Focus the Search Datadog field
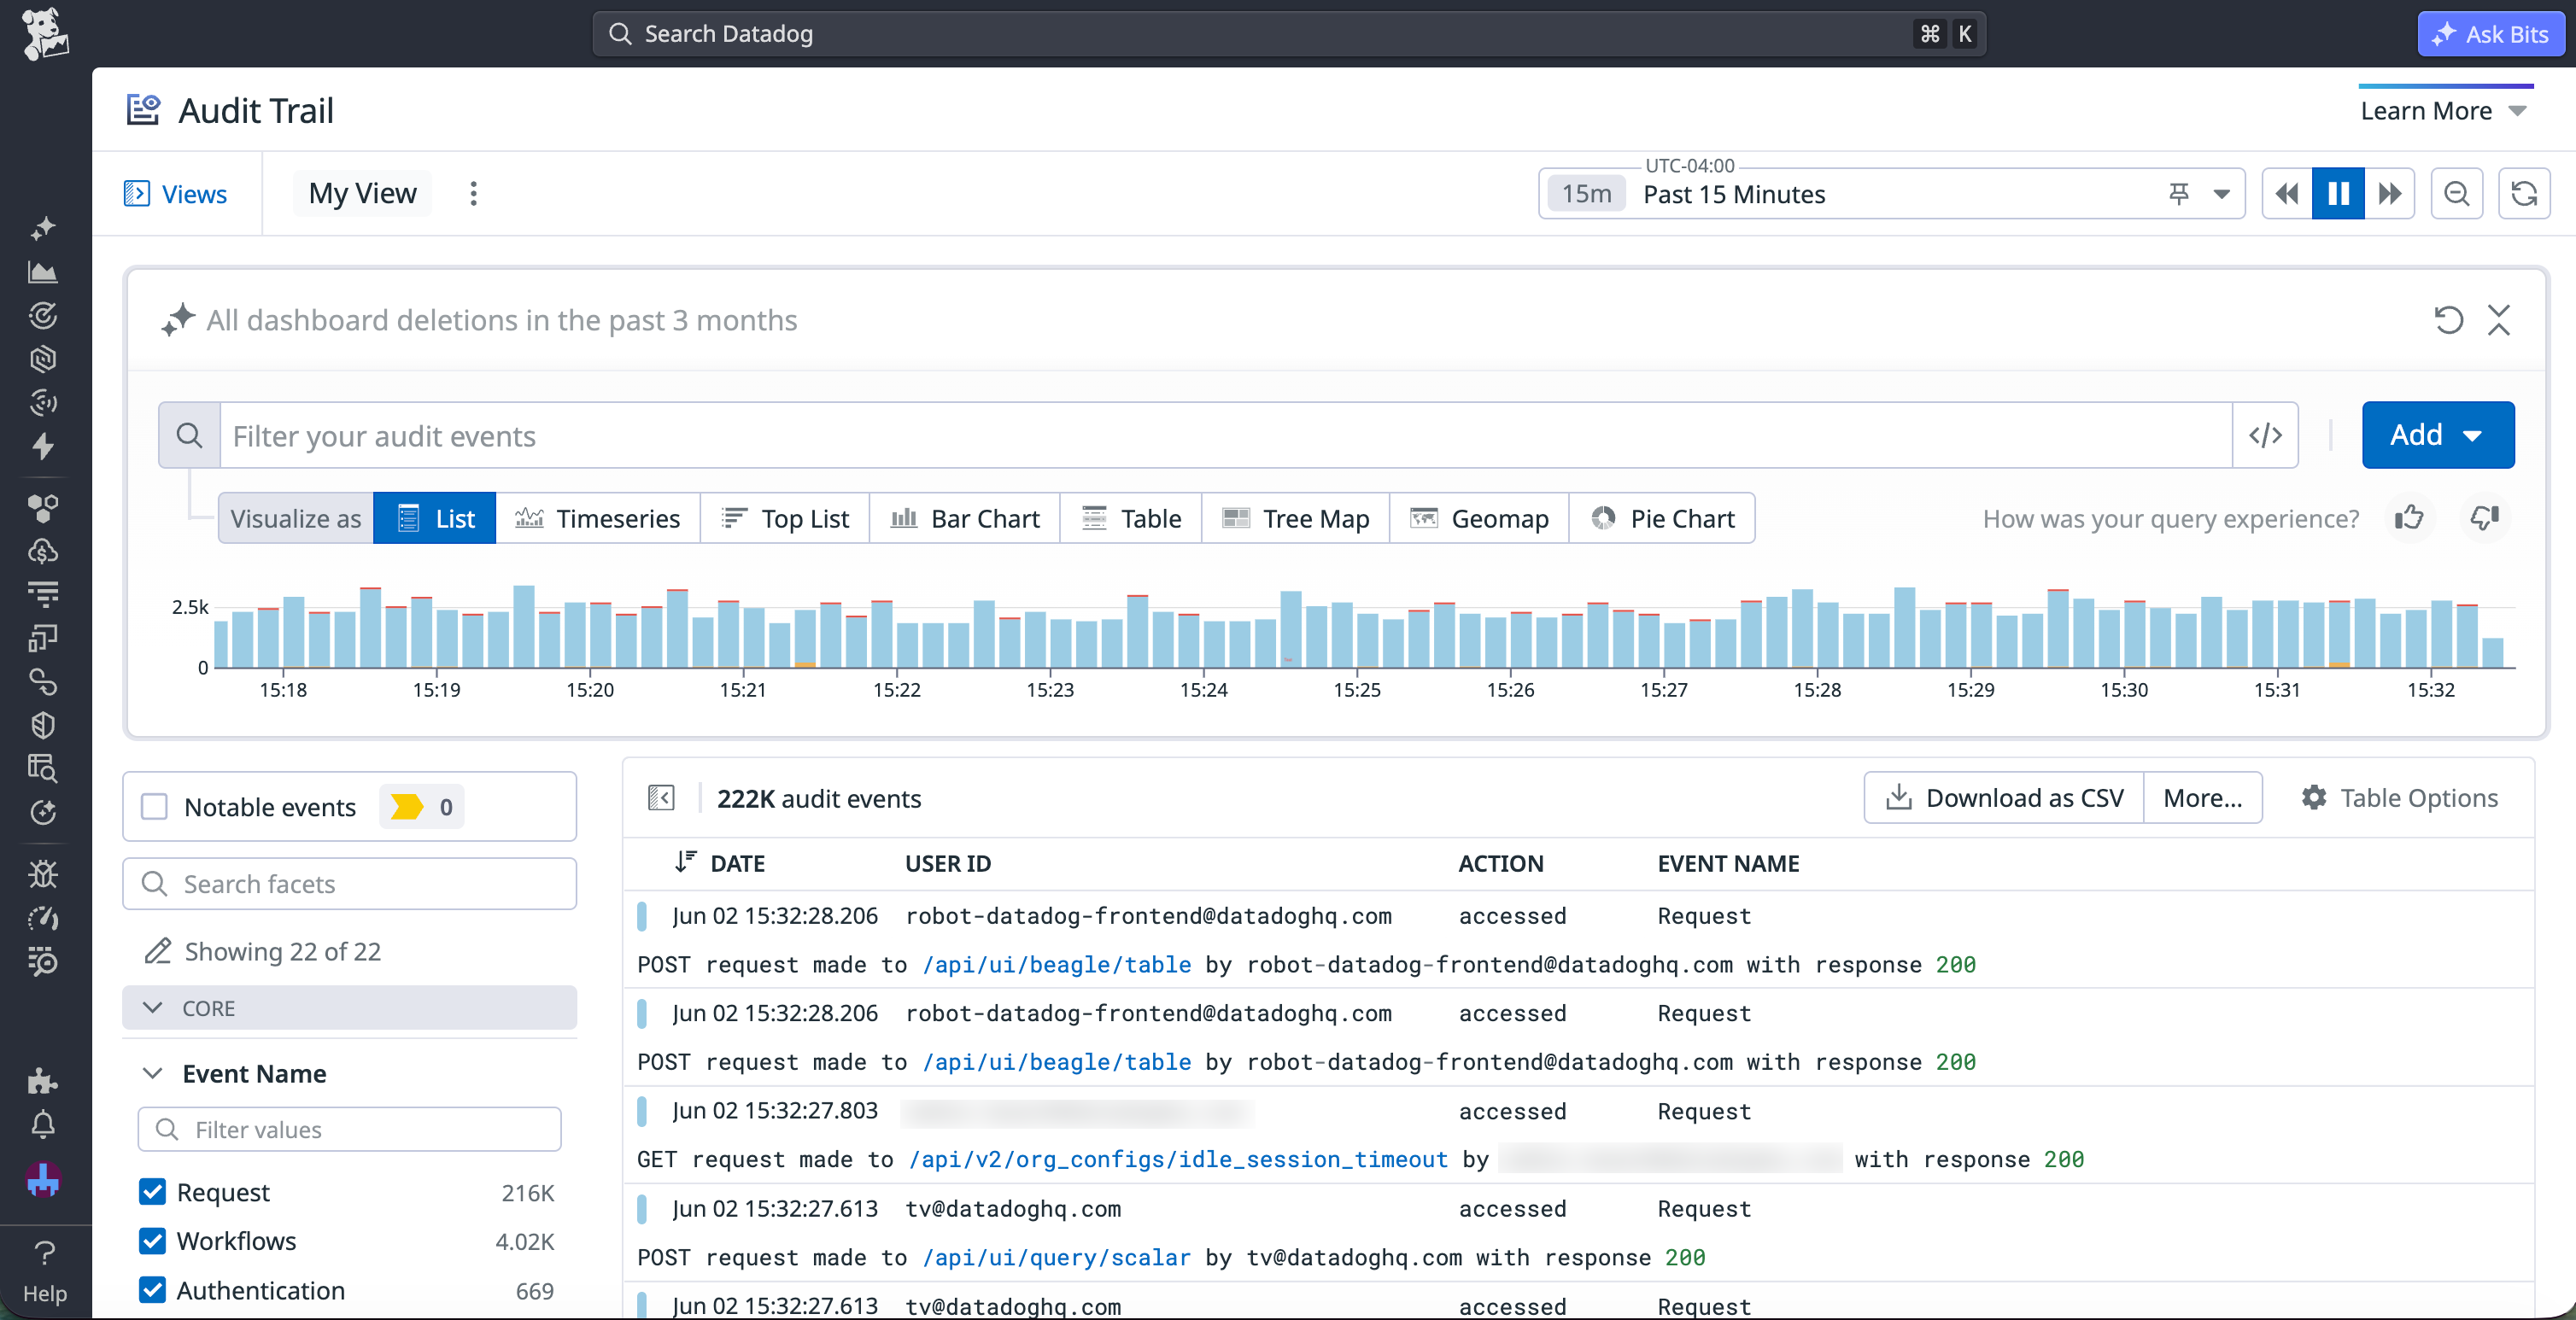 coord(1290,34)
